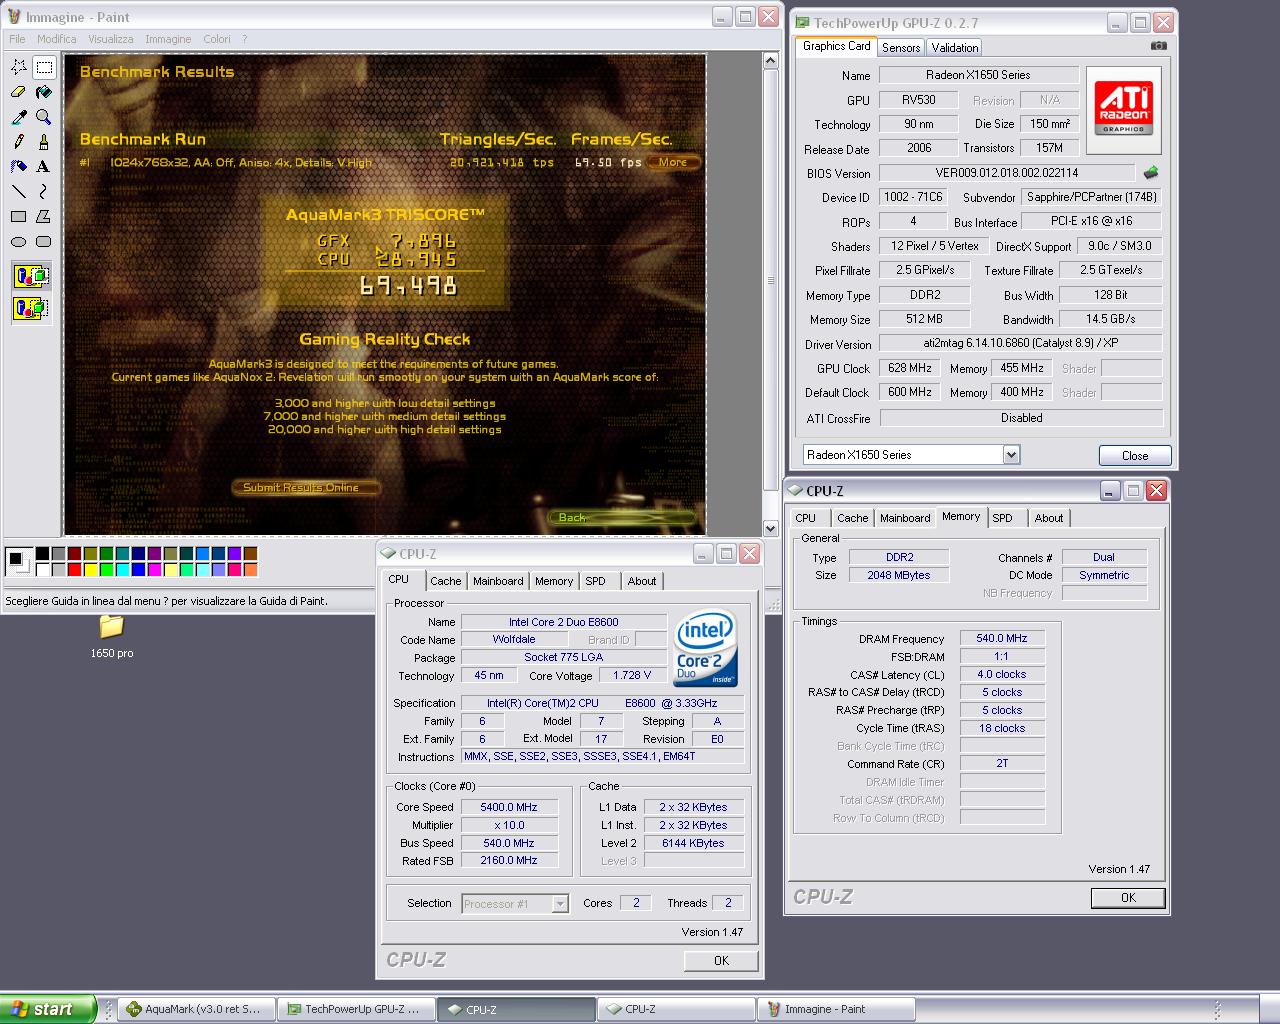This screenshot has height=1024, width=1280.
Task: Open the Radeon X1650 Series GPU dropdown
Action: tap(1011, 455)
